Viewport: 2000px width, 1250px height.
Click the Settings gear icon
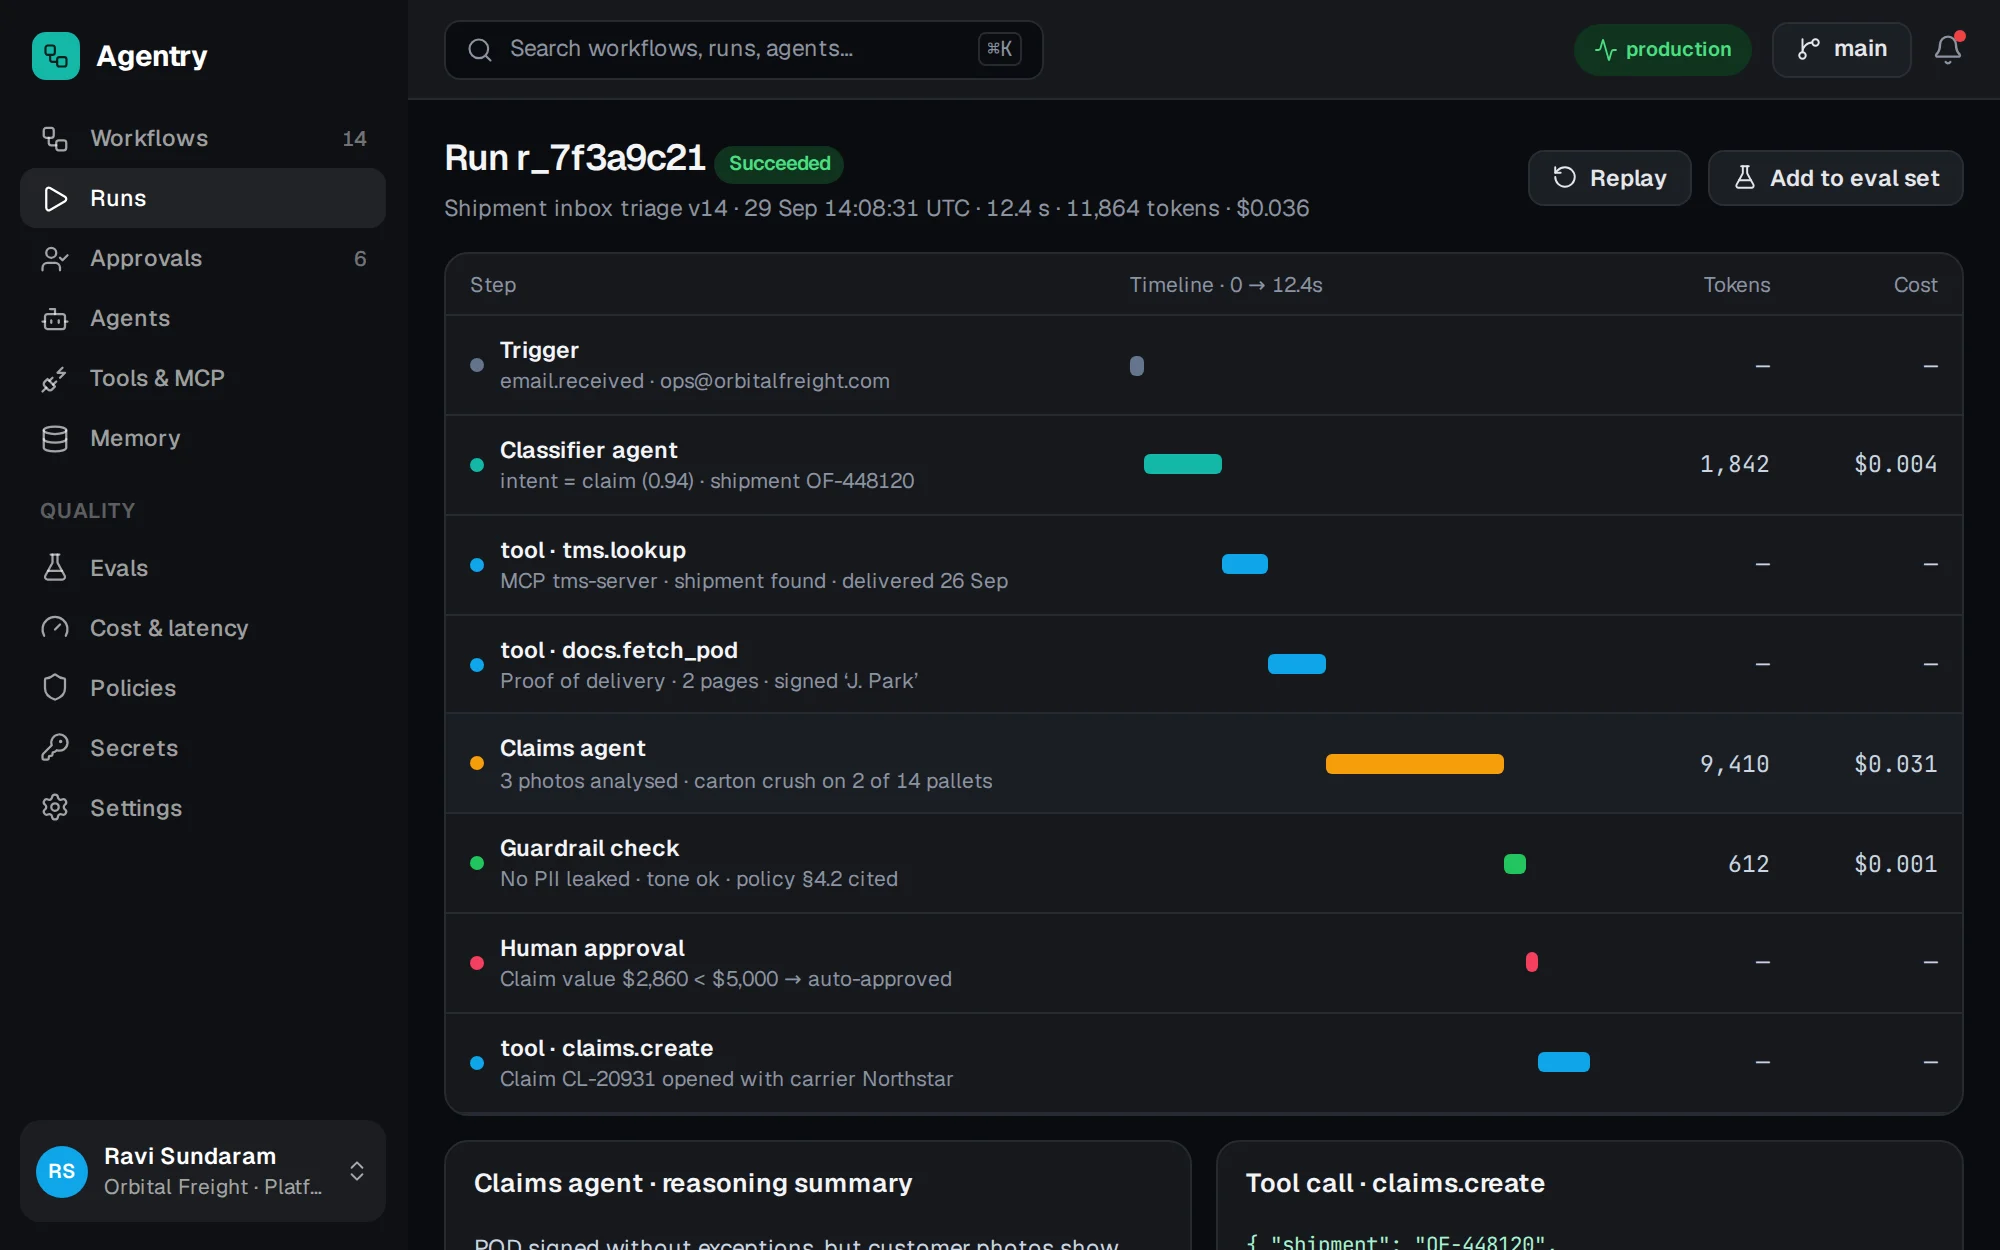tap(55, 808)
